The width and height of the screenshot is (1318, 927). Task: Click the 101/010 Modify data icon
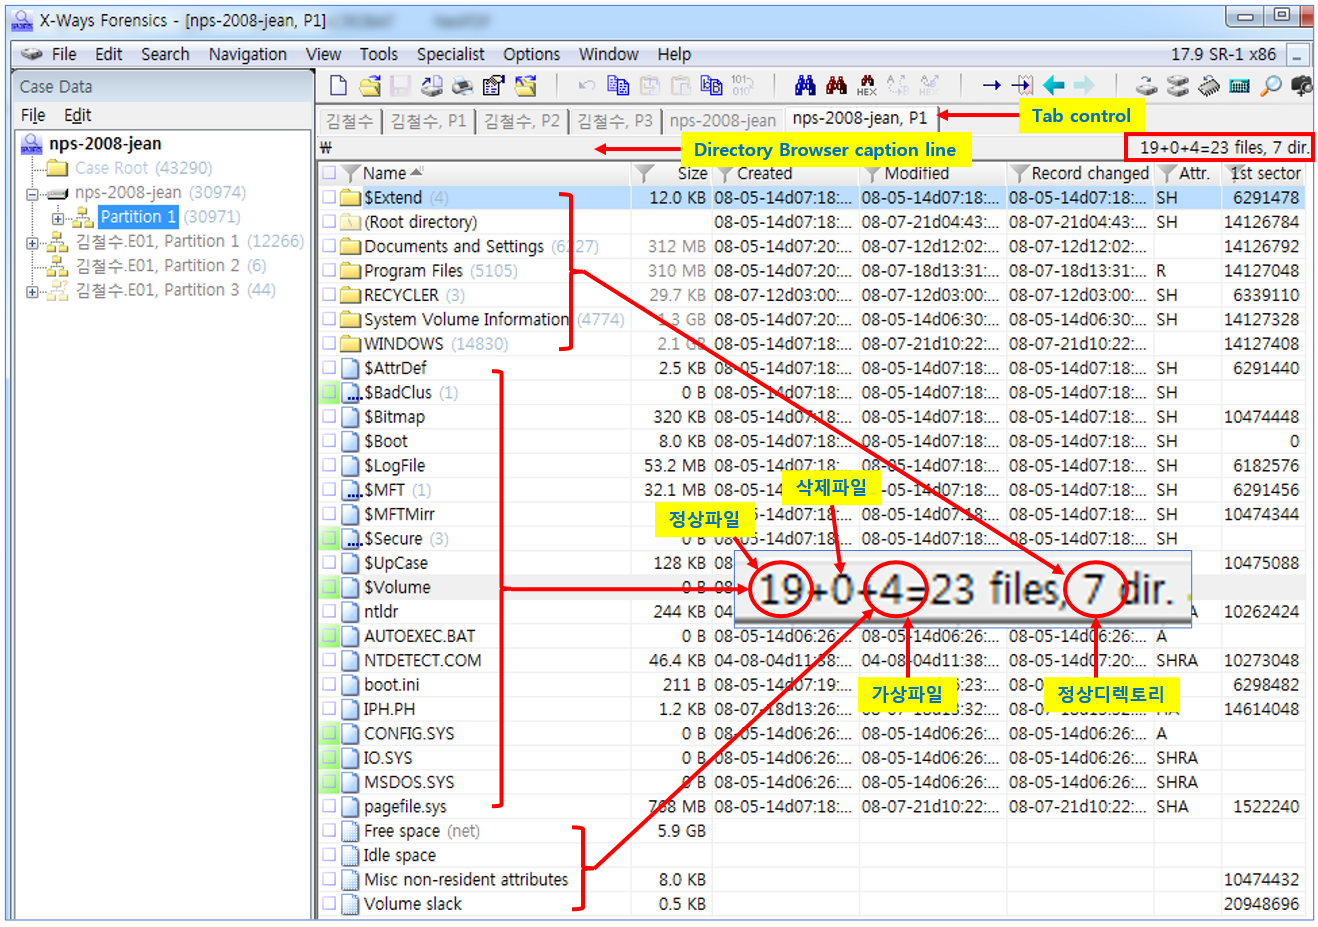tap(742, 85)
